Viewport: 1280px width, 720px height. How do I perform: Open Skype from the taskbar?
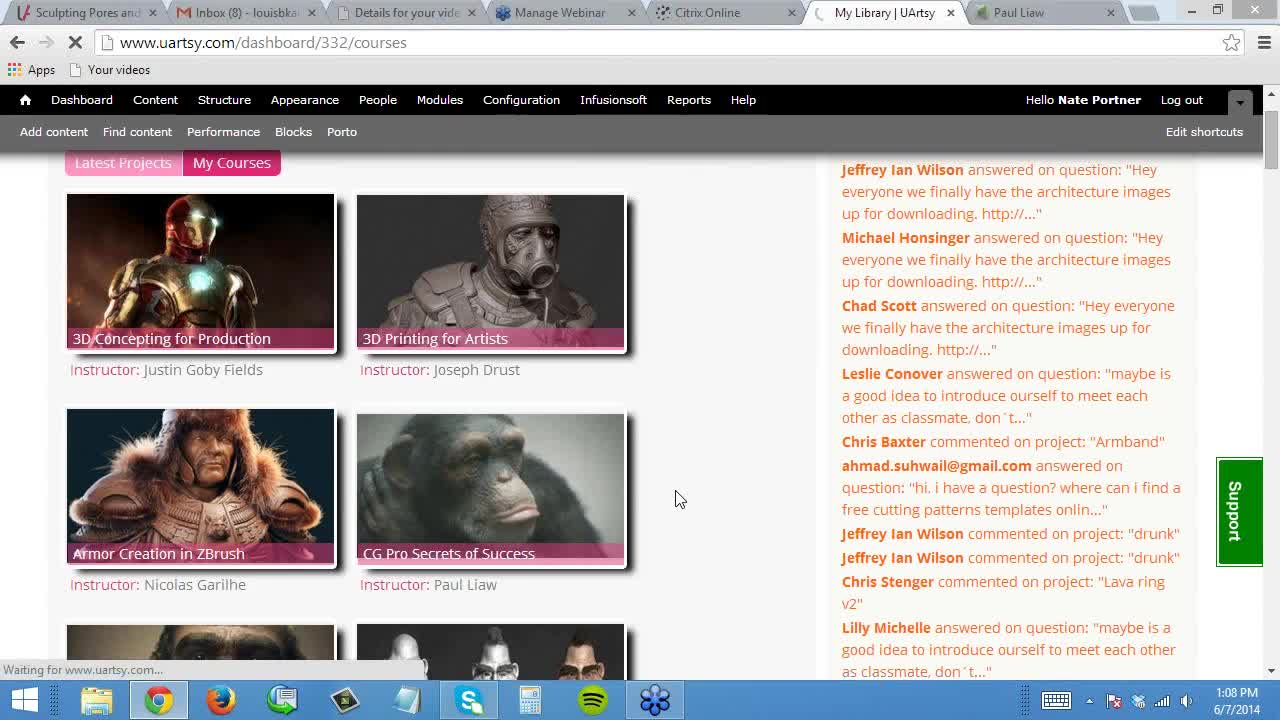(469, 700)
